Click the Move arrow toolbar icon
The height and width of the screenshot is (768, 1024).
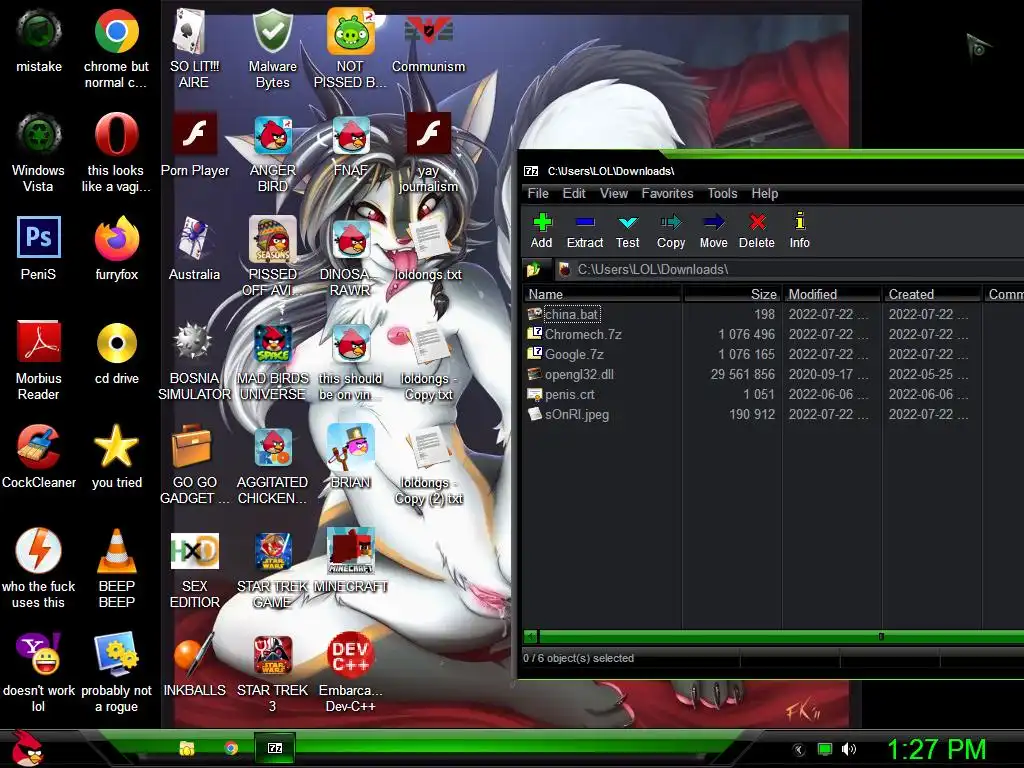click(713, 231)
